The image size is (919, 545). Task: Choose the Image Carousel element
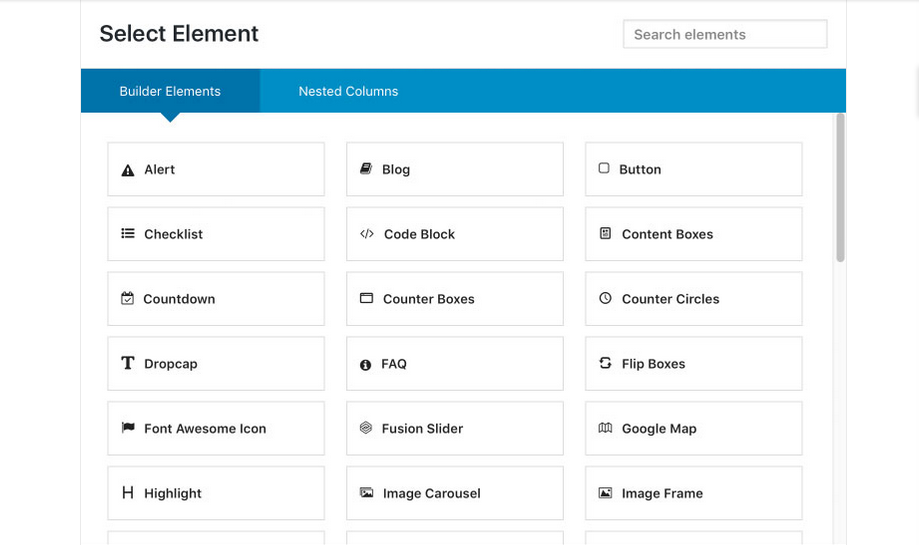tap(454, 493)
